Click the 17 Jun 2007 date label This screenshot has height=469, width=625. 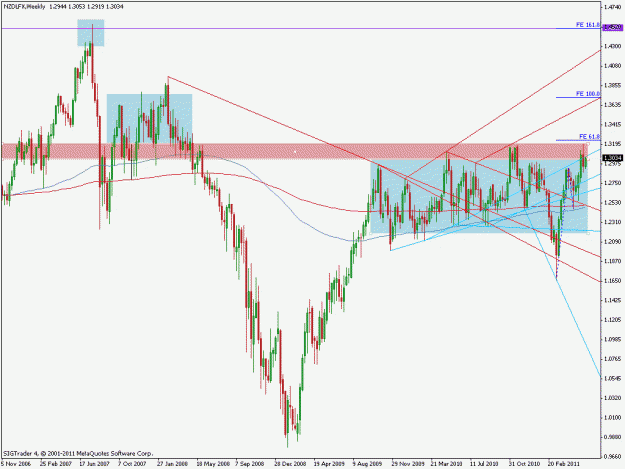[94, 464]
